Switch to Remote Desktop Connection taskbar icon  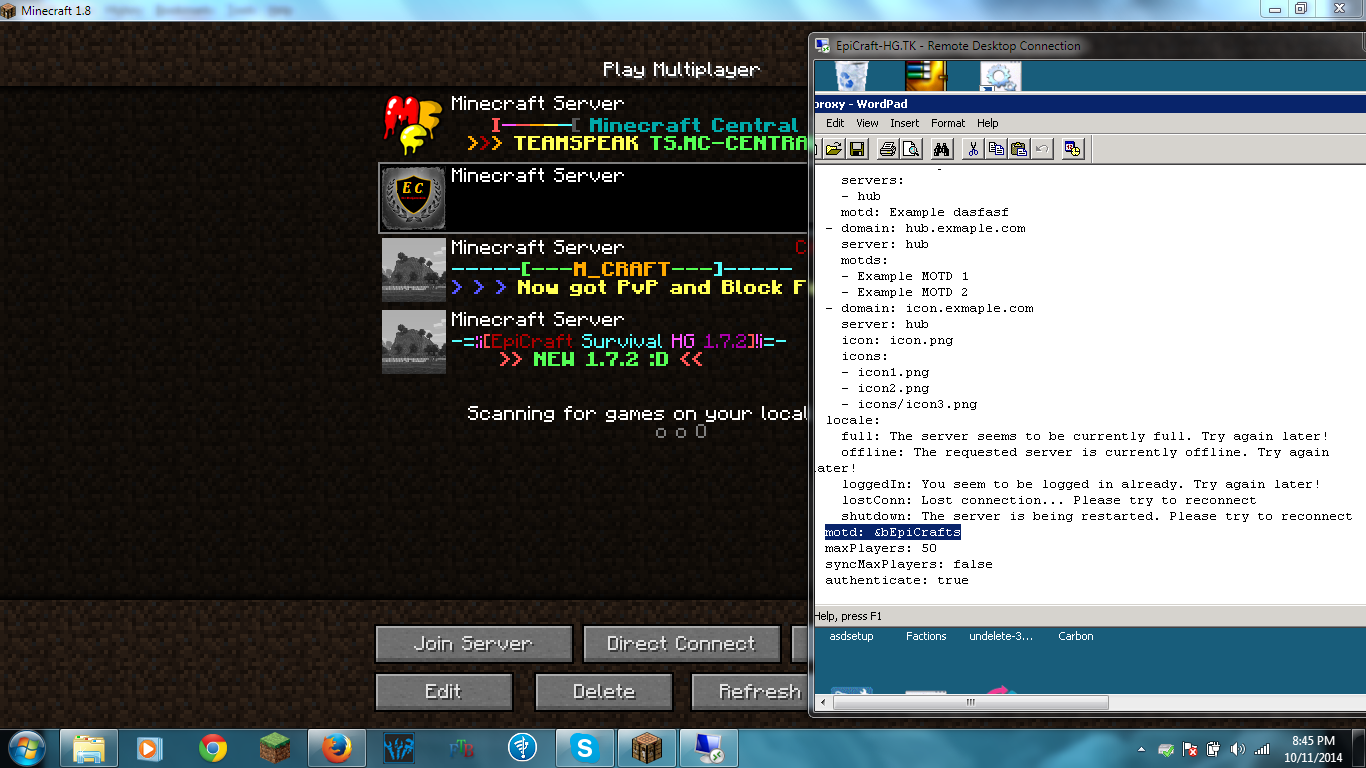[x=709, y=748]
